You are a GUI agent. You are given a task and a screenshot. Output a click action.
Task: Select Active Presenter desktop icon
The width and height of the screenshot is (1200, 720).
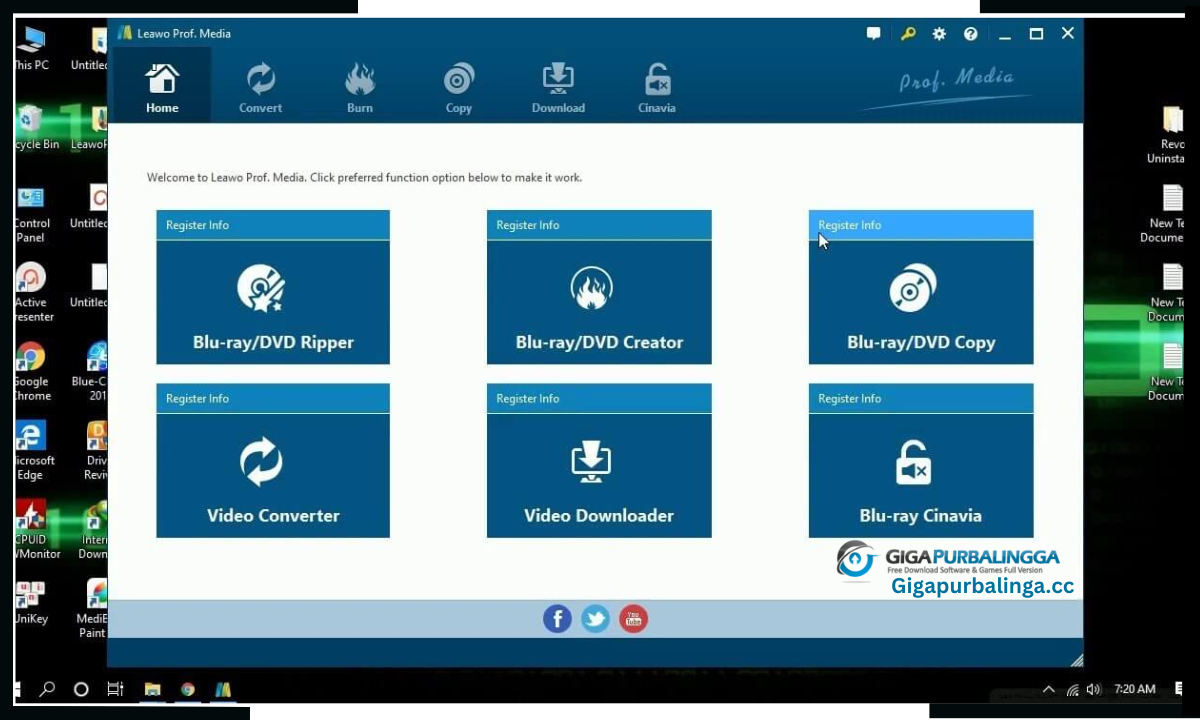[32, 292]
